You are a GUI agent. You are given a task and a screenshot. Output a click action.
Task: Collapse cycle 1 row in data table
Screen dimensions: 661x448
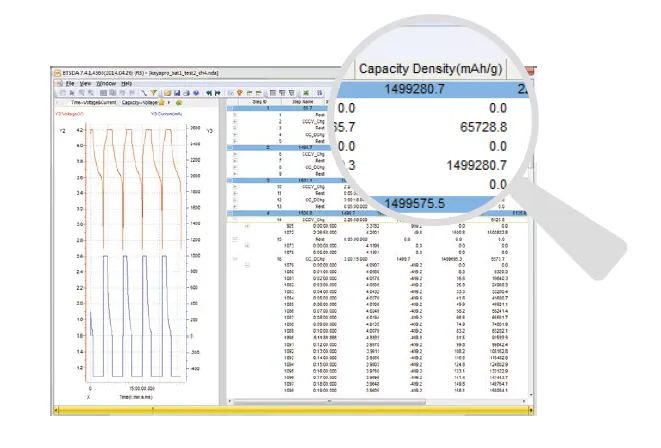[x=231, y=107]
